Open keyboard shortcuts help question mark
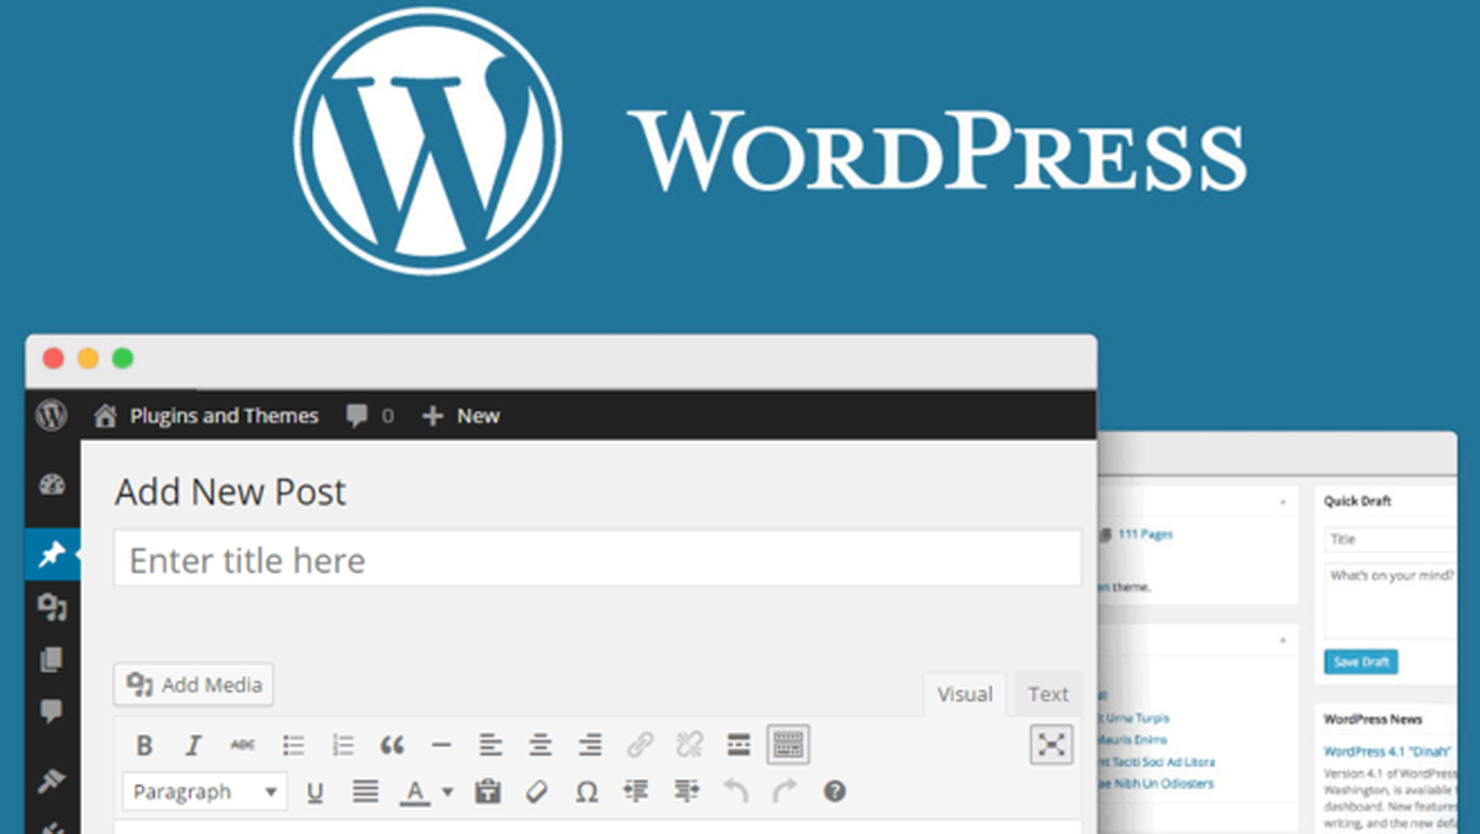 click(x=834, y=792)
